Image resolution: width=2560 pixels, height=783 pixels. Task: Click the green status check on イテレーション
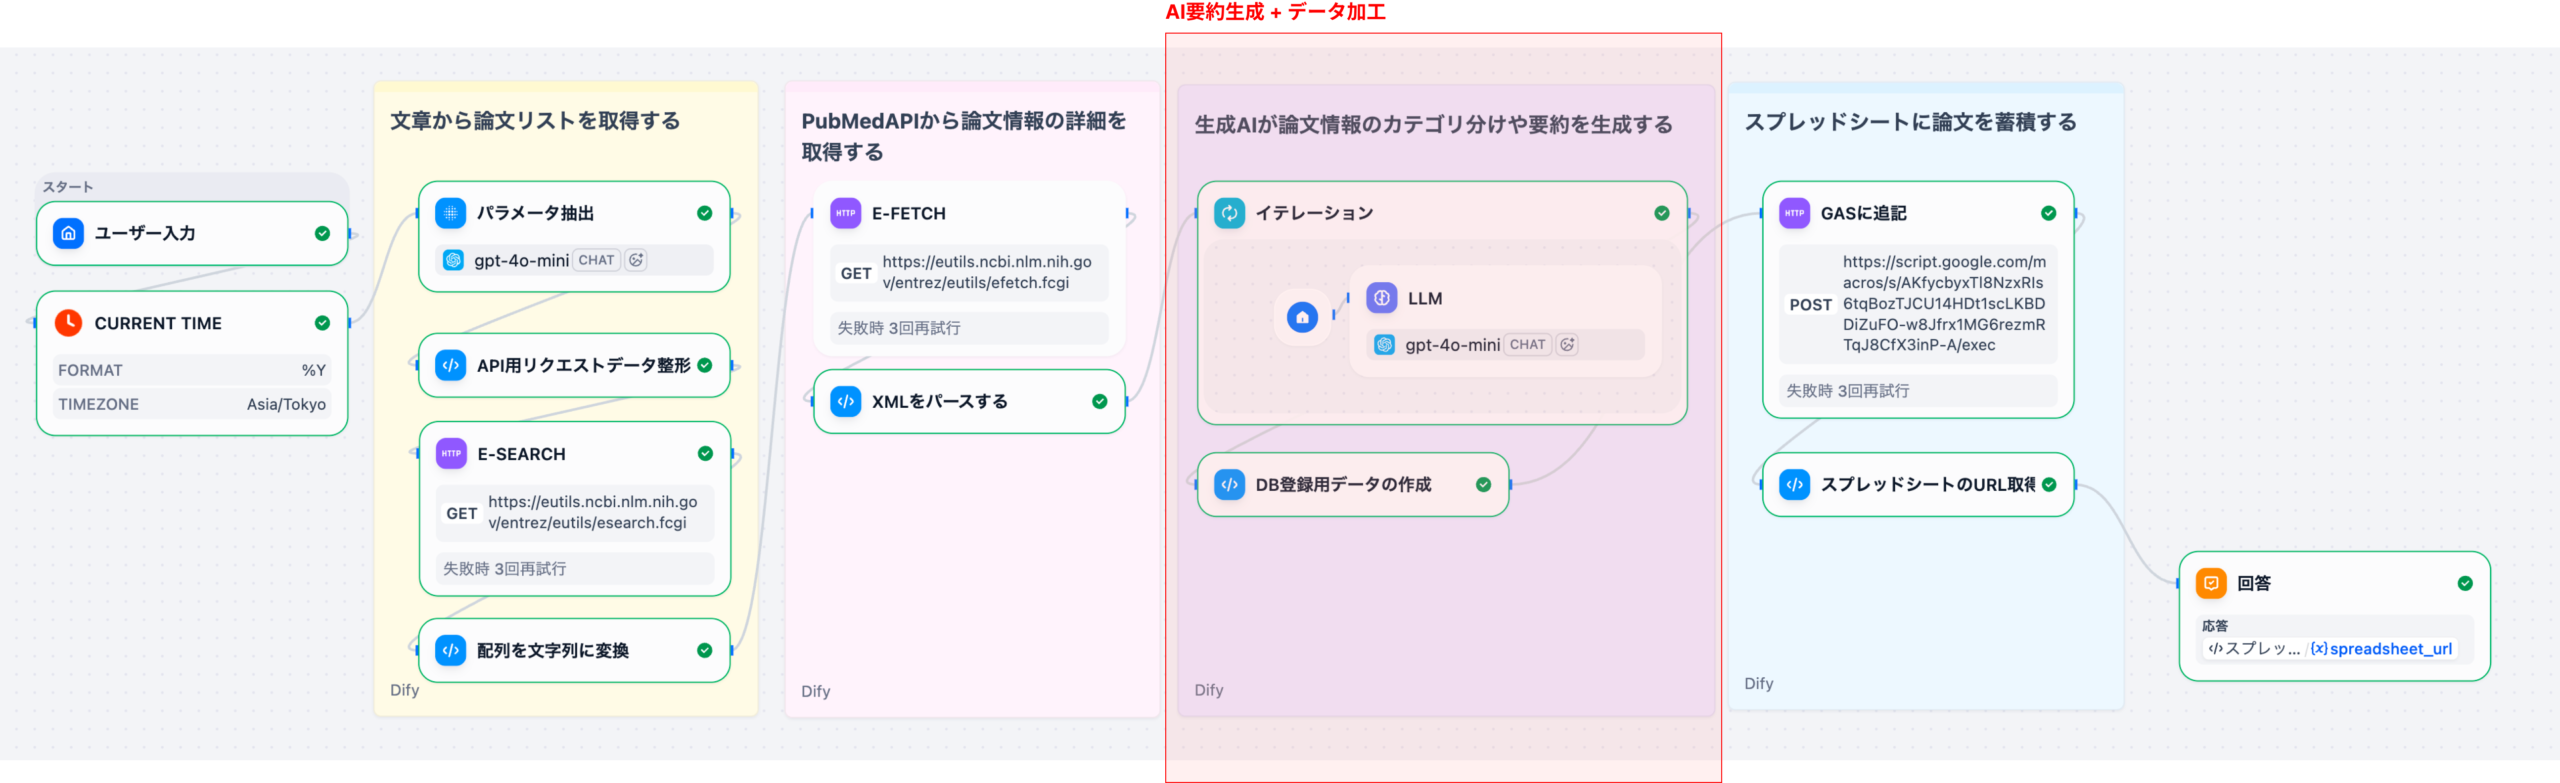pyautogui.click(x=1662, y=213)
